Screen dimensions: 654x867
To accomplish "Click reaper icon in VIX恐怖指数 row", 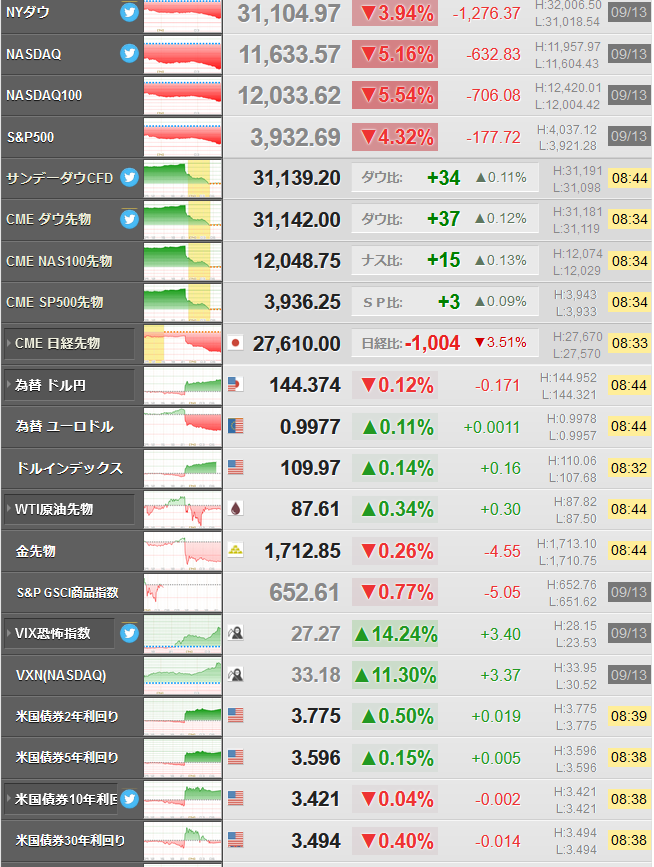I will point(236,633).
